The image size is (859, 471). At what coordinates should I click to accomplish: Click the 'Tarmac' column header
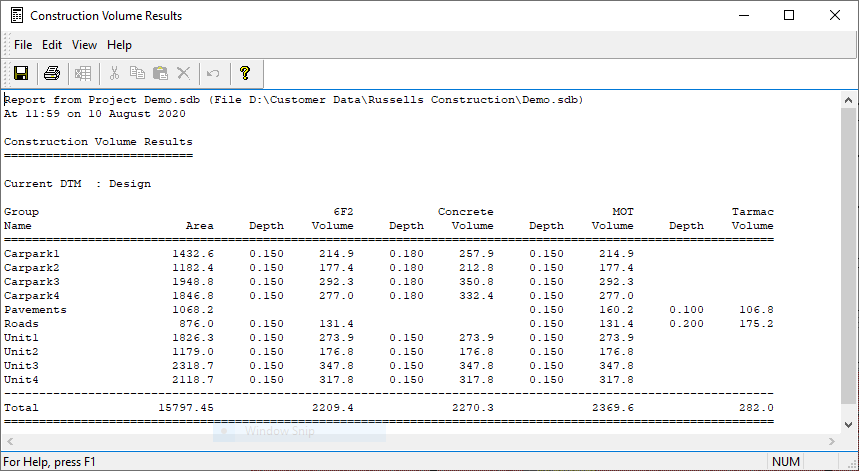[753, 211]
